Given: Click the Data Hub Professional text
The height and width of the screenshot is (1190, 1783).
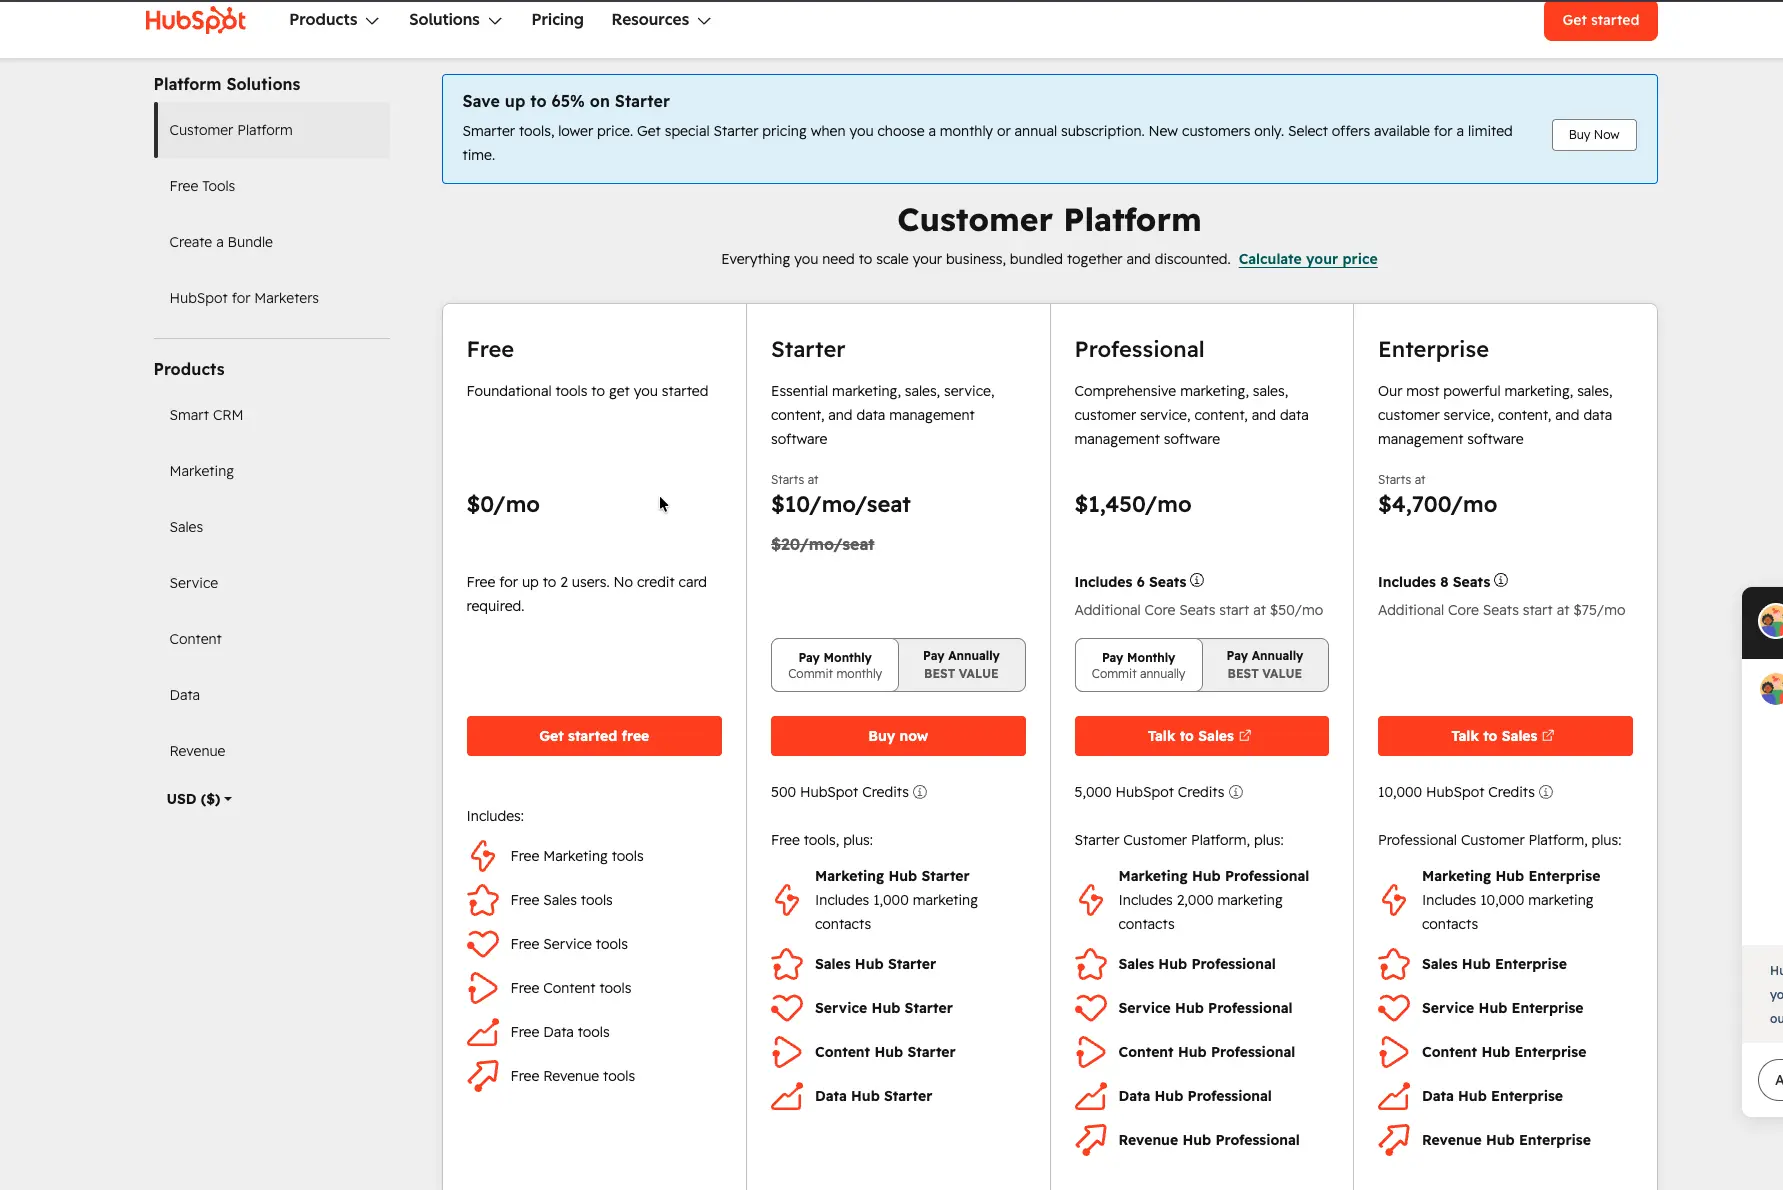Looking at the screenshot, I should click(1195, 1096).
